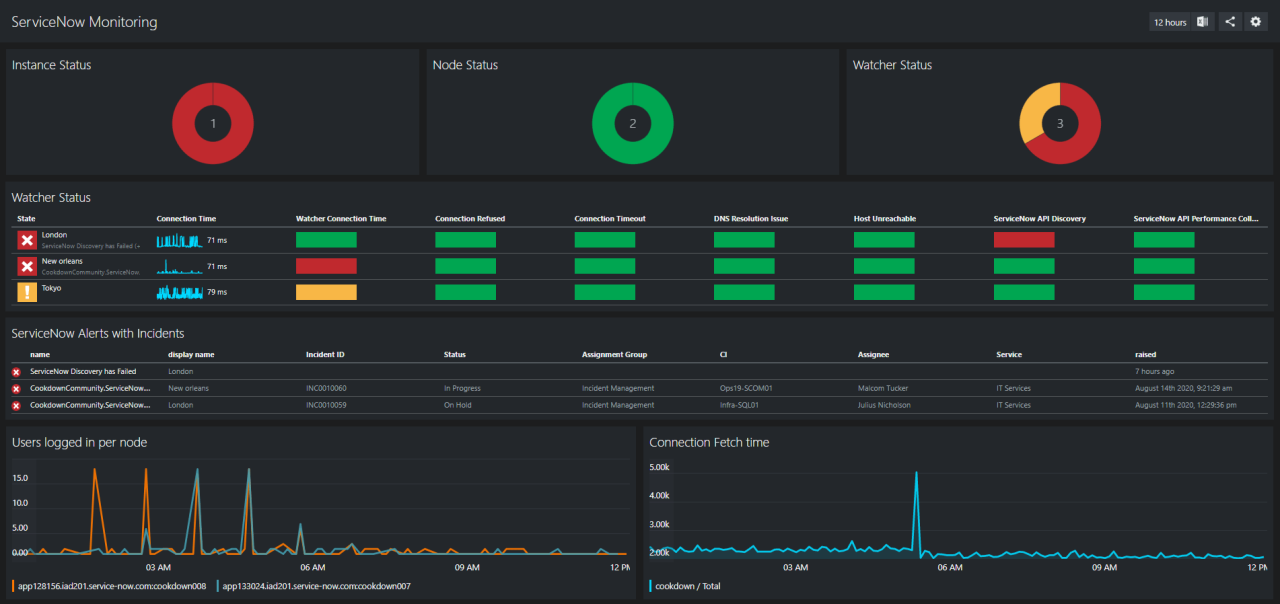The width and height of the screenshot is (1280, 604).
Task: Click the On Hold status cell
Action: (457, 405)
